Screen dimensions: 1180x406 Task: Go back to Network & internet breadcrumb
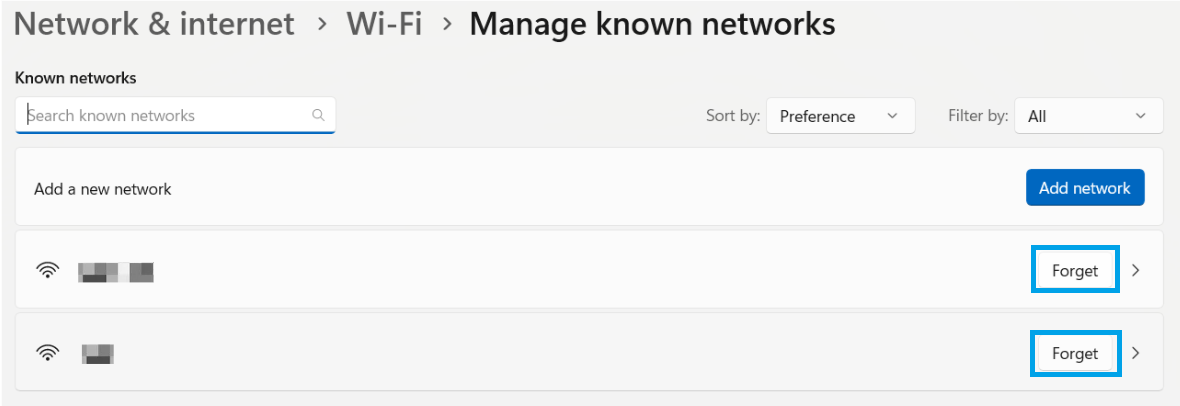click(154, 24)
